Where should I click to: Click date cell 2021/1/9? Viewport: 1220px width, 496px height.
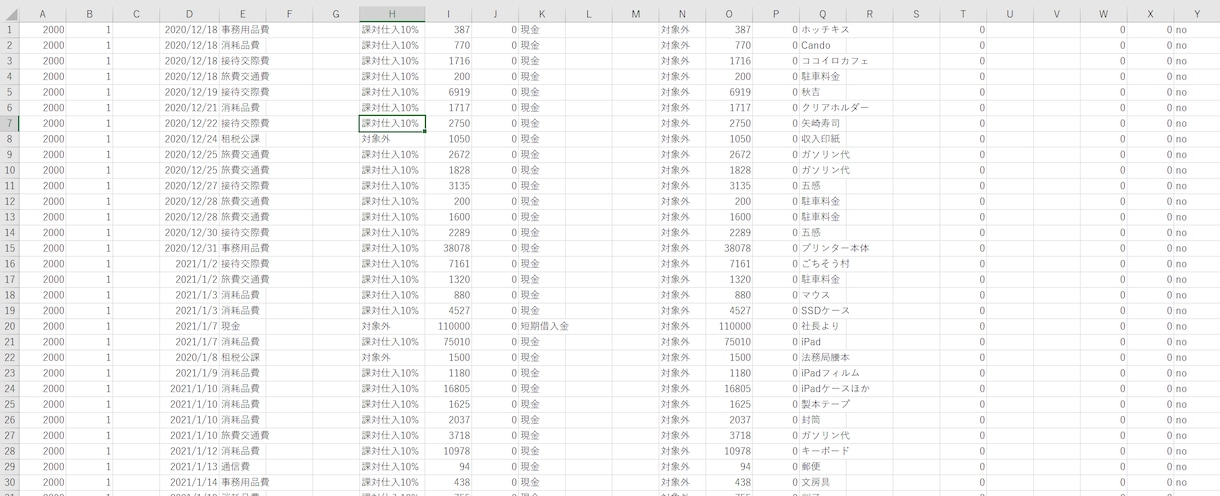point(189,373)
